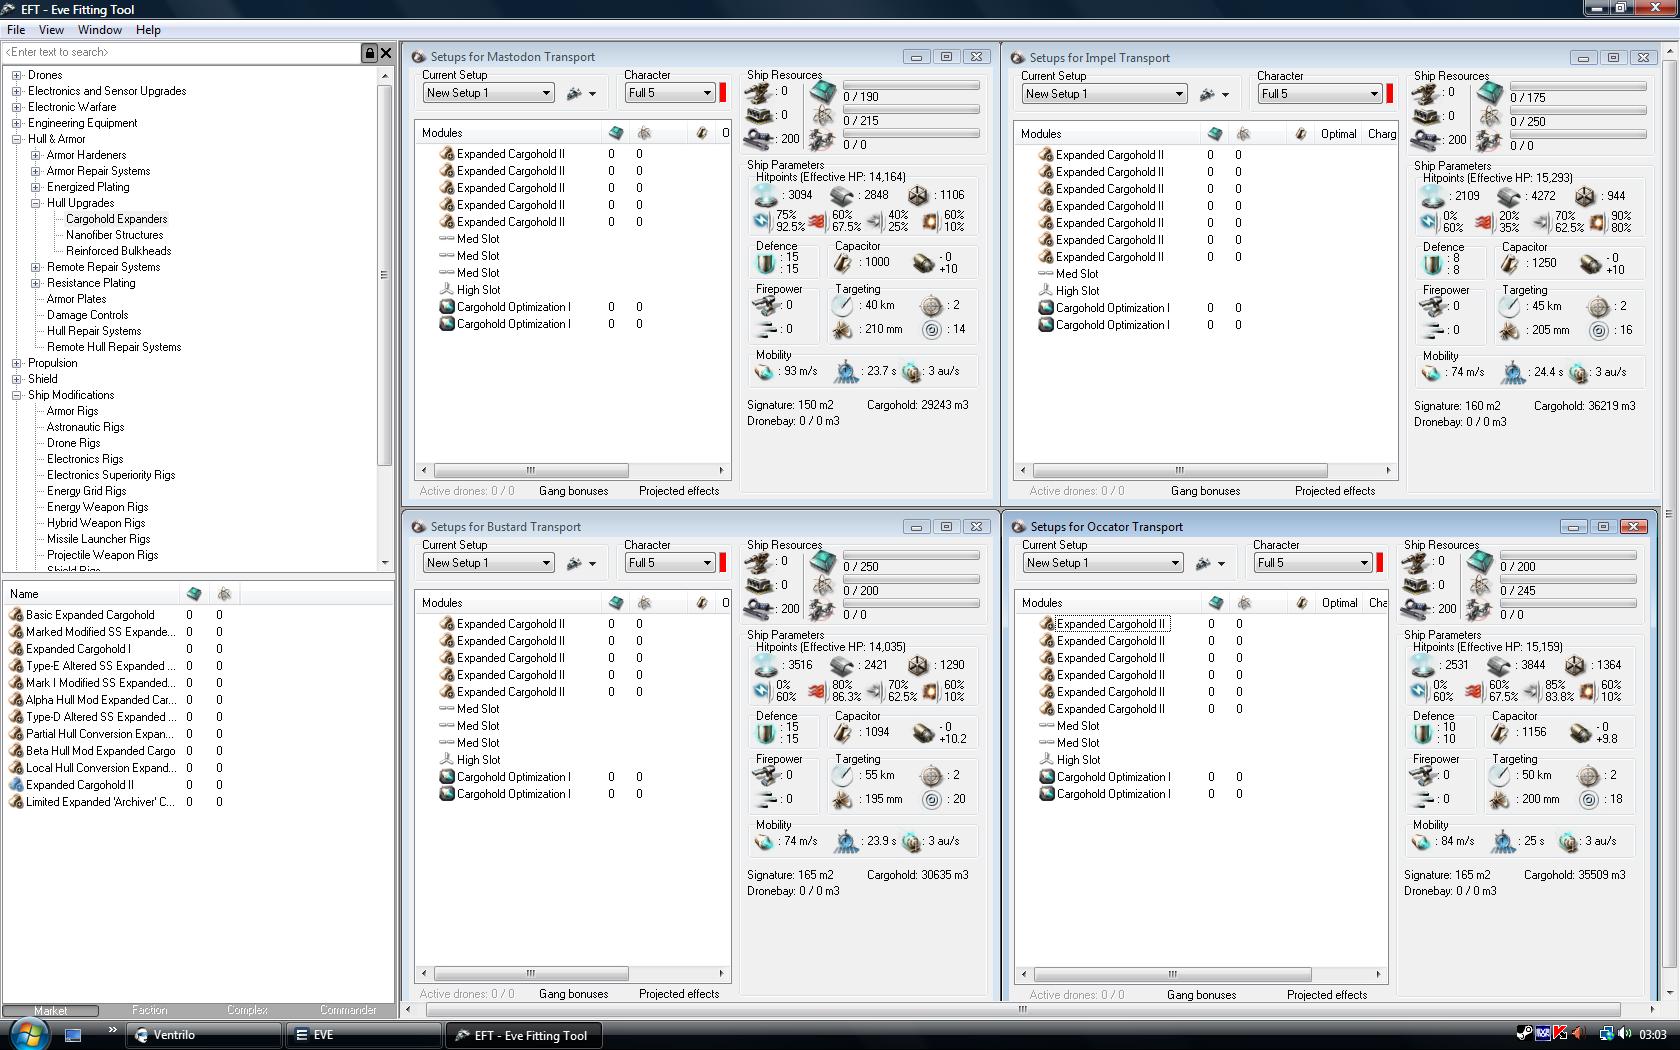Click Projected effects in the Mastodon window
Viewport: 1680px width, 1050px height.
click(x=679, y=491)
